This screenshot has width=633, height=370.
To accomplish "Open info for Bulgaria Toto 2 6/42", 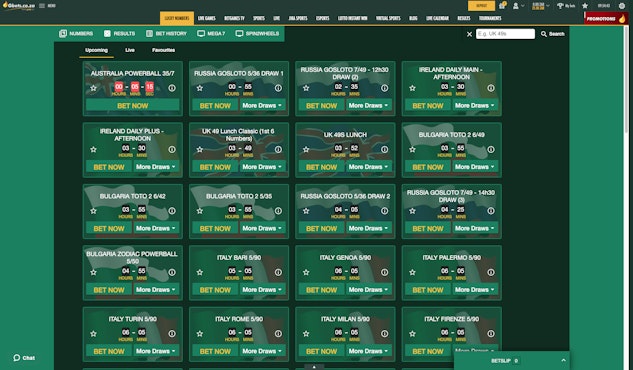I will point(172,211).
